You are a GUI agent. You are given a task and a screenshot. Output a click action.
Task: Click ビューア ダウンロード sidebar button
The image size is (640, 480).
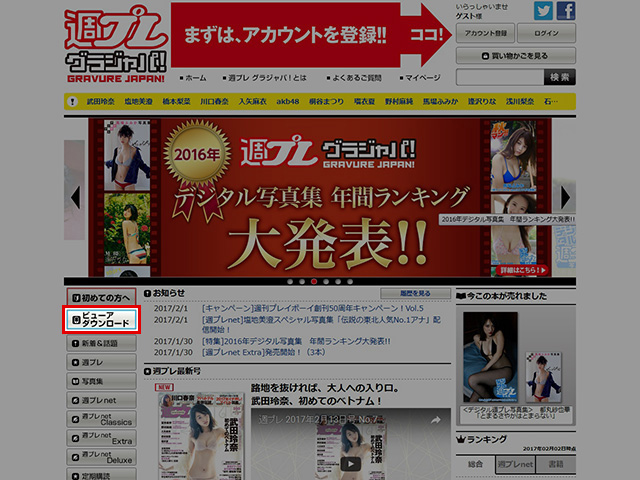(101, 319)
